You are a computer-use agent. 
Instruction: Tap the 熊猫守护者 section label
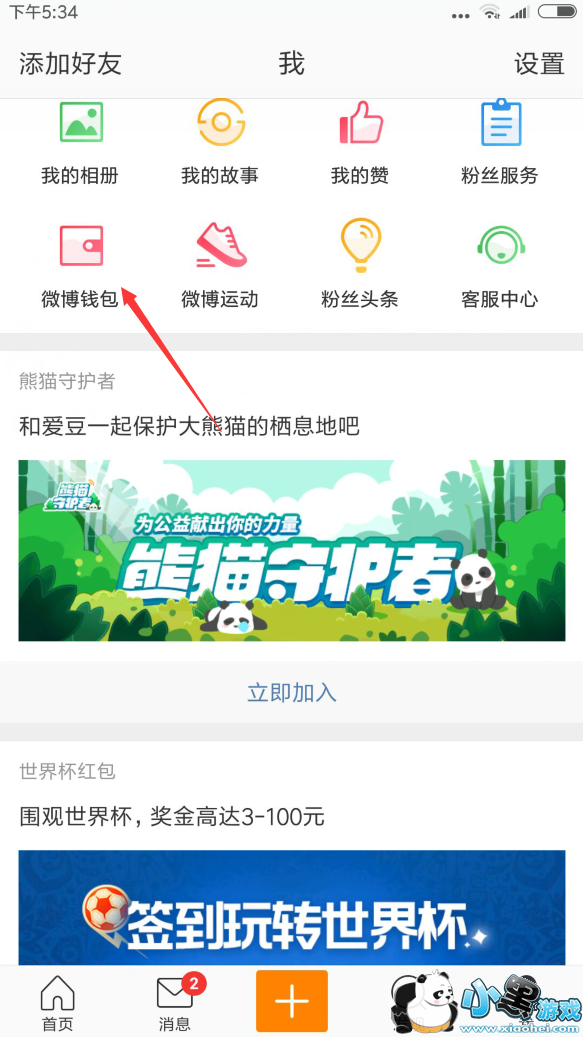tap(67, 381)
